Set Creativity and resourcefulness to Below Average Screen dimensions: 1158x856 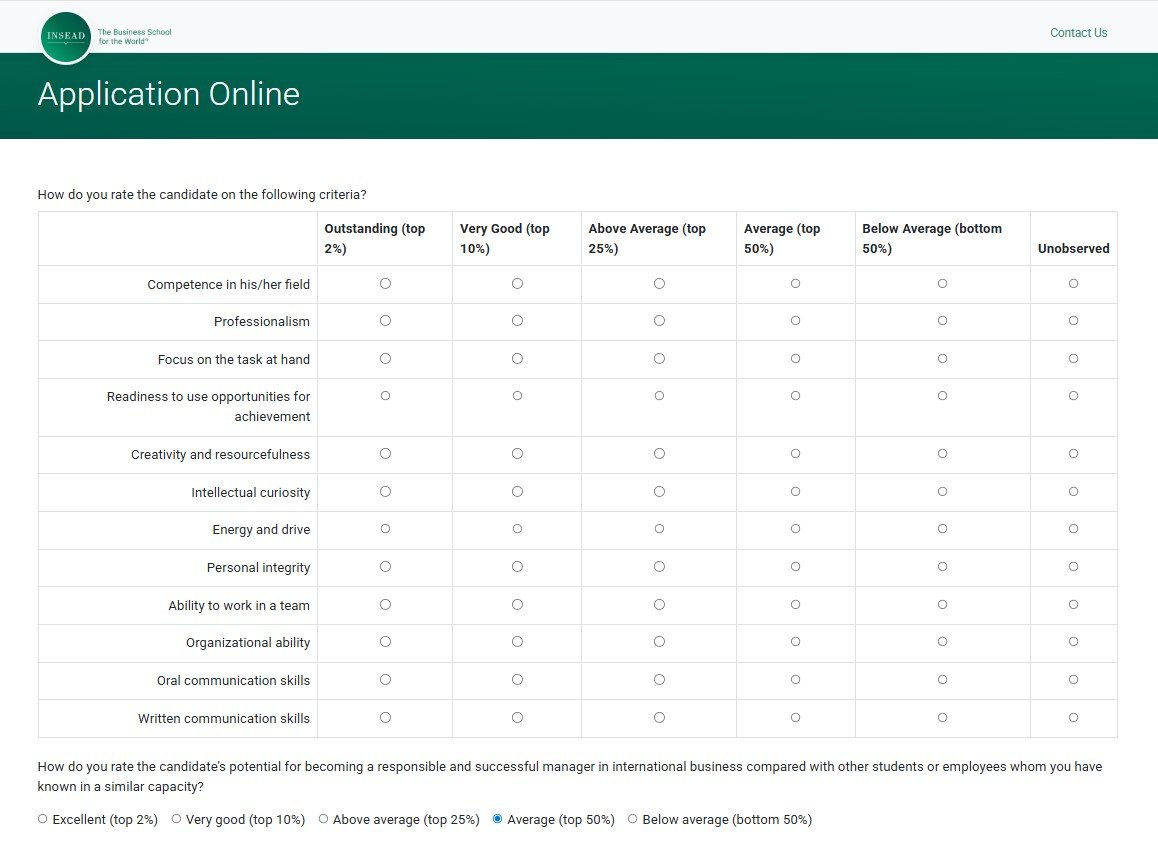point(942,453)
